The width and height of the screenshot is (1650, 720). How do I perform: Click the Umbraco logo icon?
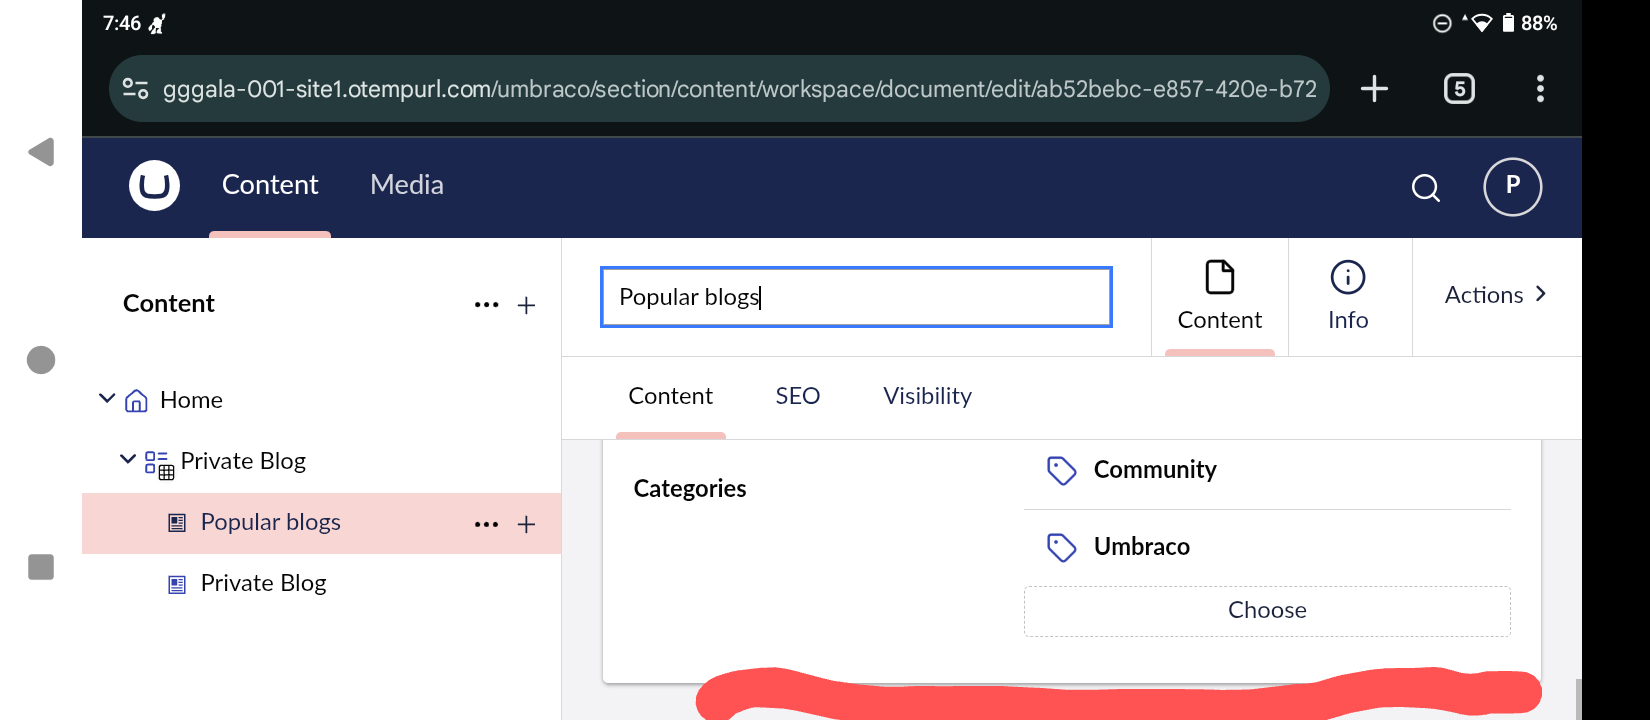pyautogui.click(x=154, y=185)
